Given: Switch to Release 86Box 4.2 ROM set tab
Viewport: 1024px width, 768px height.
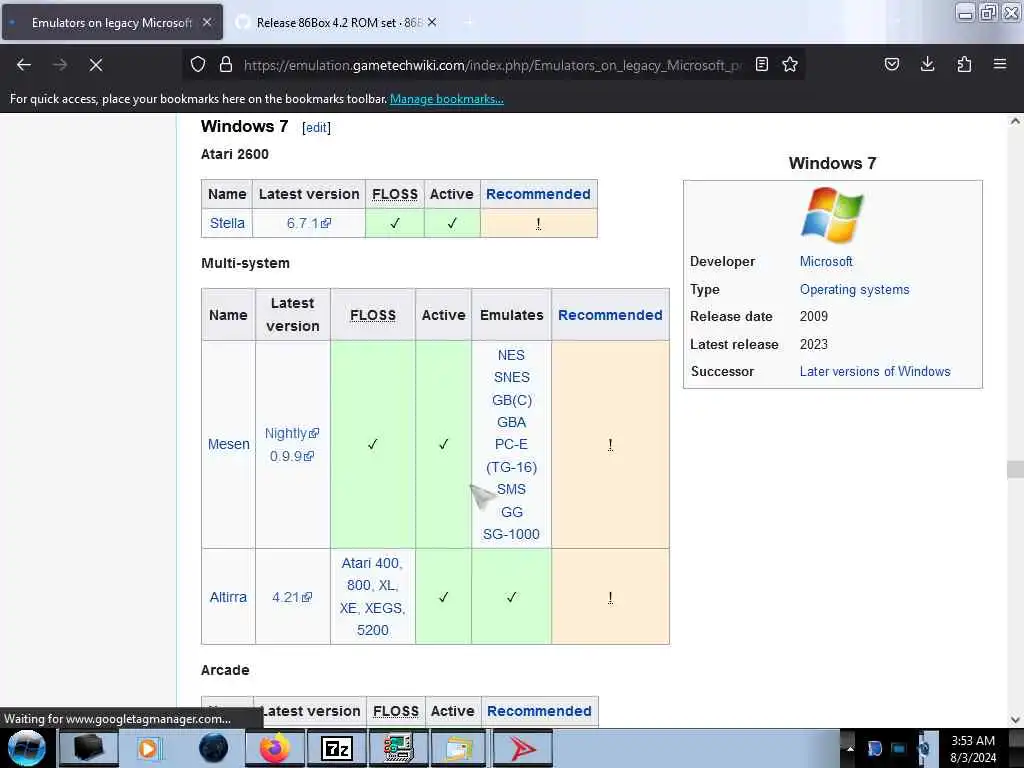Looking at the screenshot, I should pos(338,23).
